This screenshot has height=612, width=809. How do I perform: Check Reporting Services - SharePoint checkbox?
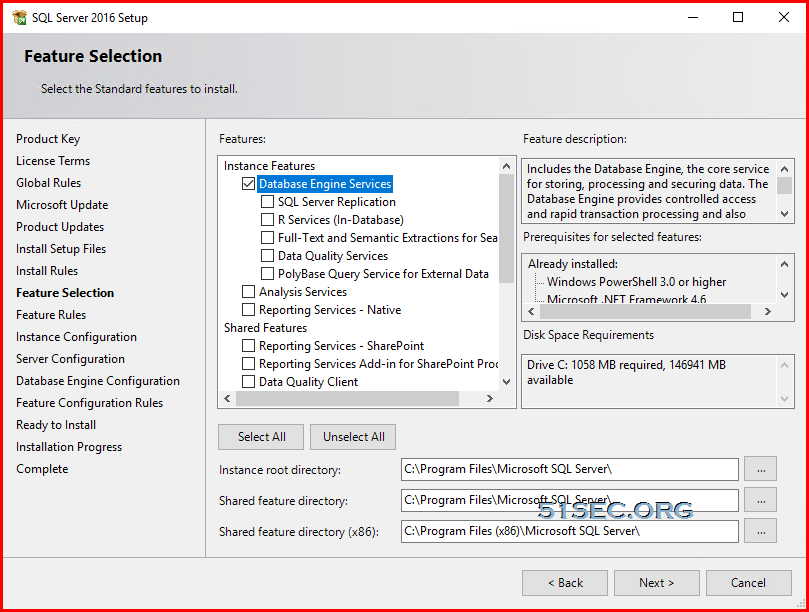point(248,346)
